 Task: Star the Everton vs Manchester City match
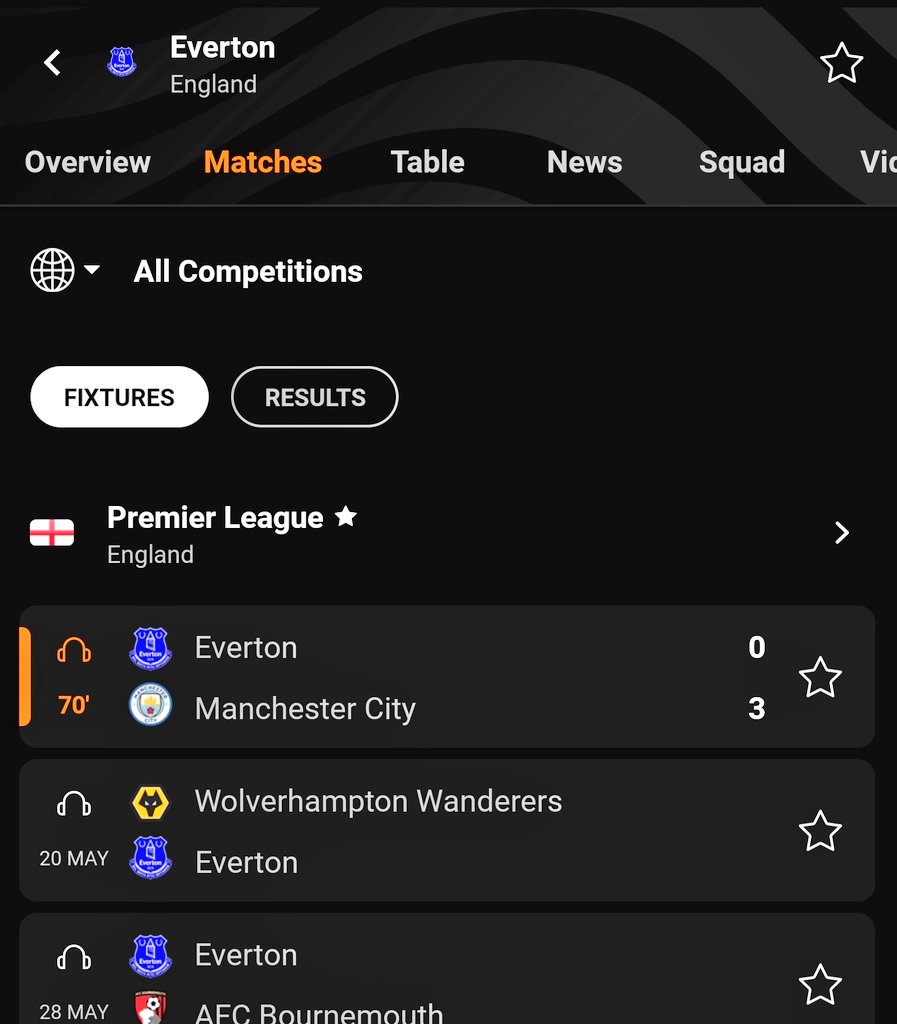click(x=820, y=677)
